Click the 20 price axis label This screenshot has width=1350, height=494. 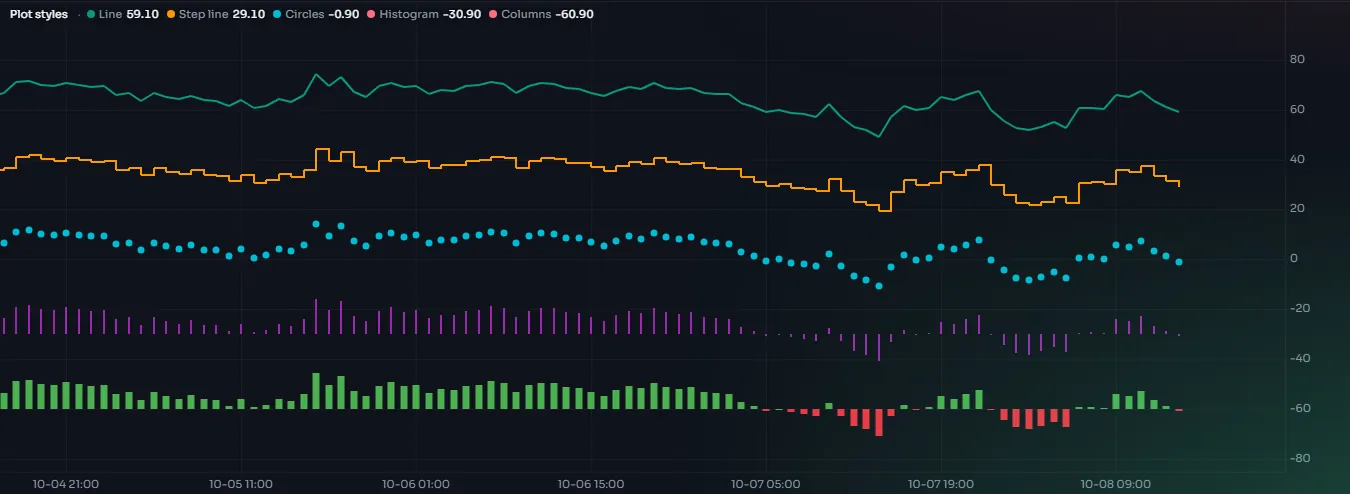click(x=1297, y=209)
